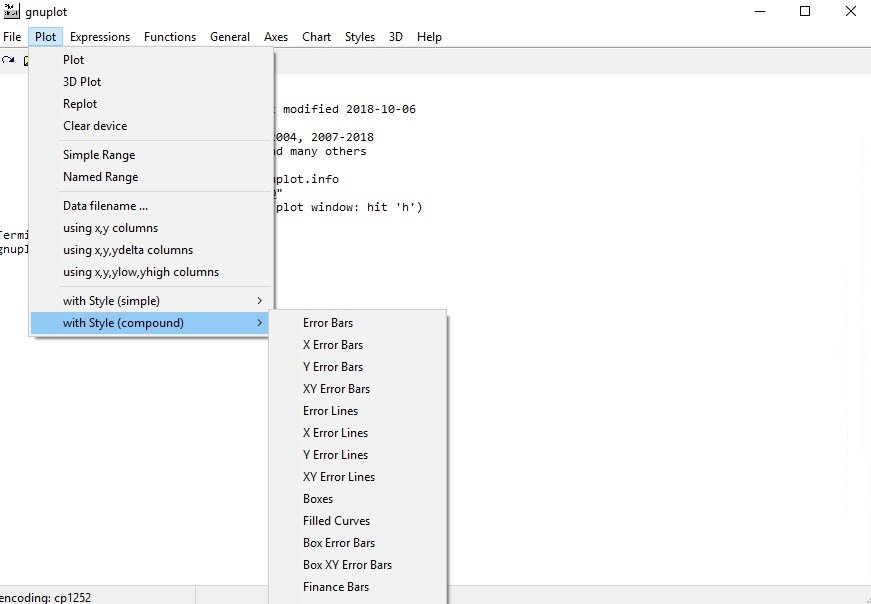Select X Error Lines style
This screenshot has height=604, width=871.
click(357, 433)
